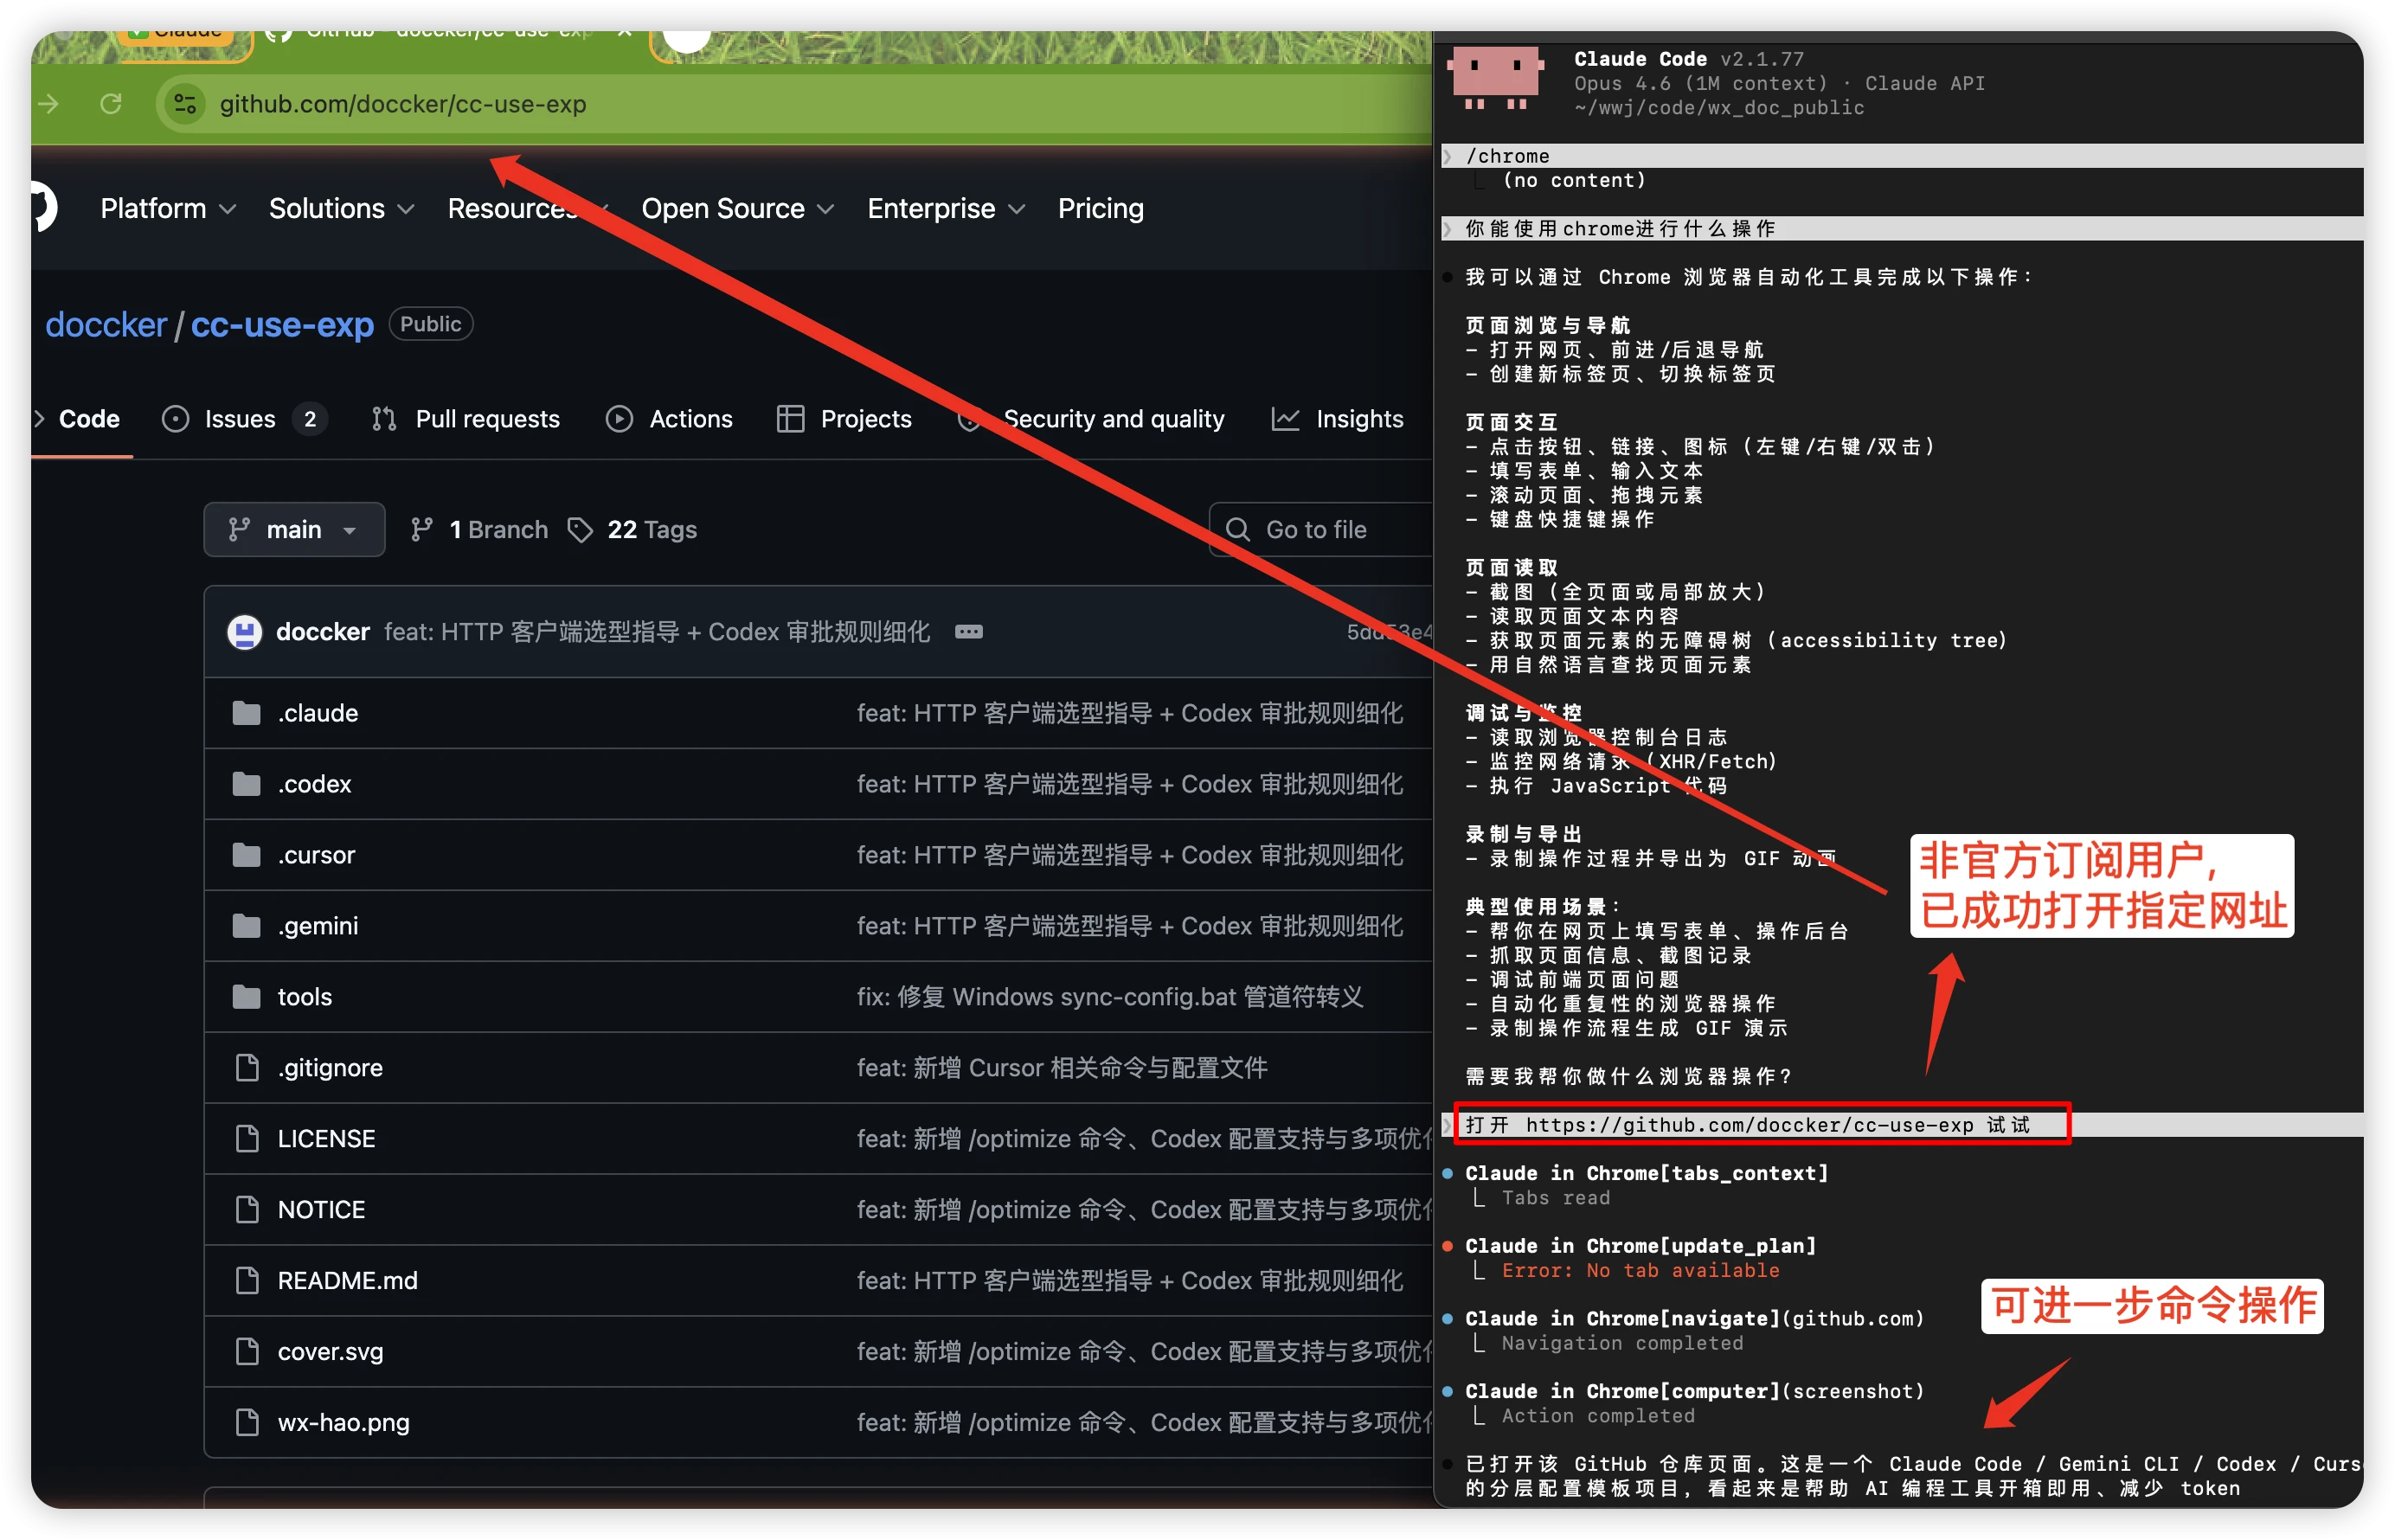Open the Open Source menu
The image size is (2395, 1540).
pos(737,208)
